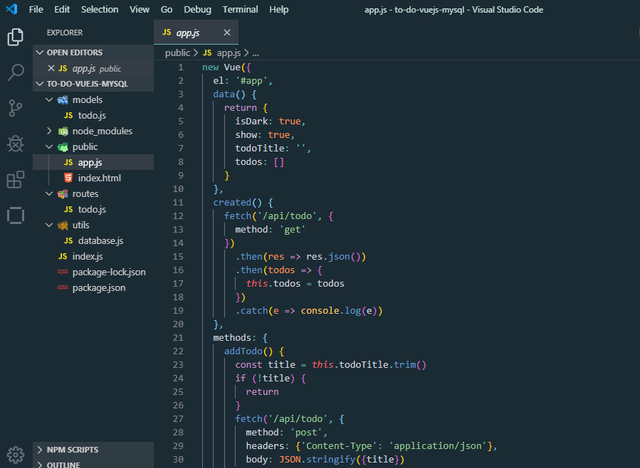Click the breadcrumb ellipsis segment
This screenshot has width=640, height=468.
[256, 53]
